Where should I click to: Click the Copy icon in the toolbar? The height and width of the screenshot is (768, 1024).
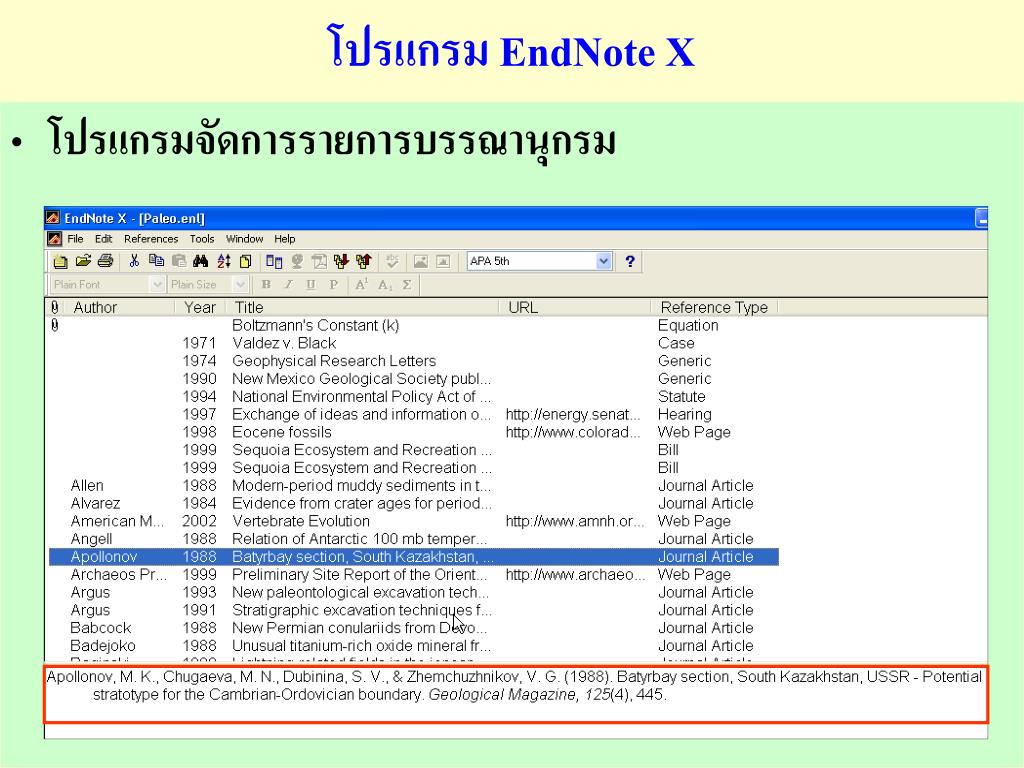coord(156,261)
